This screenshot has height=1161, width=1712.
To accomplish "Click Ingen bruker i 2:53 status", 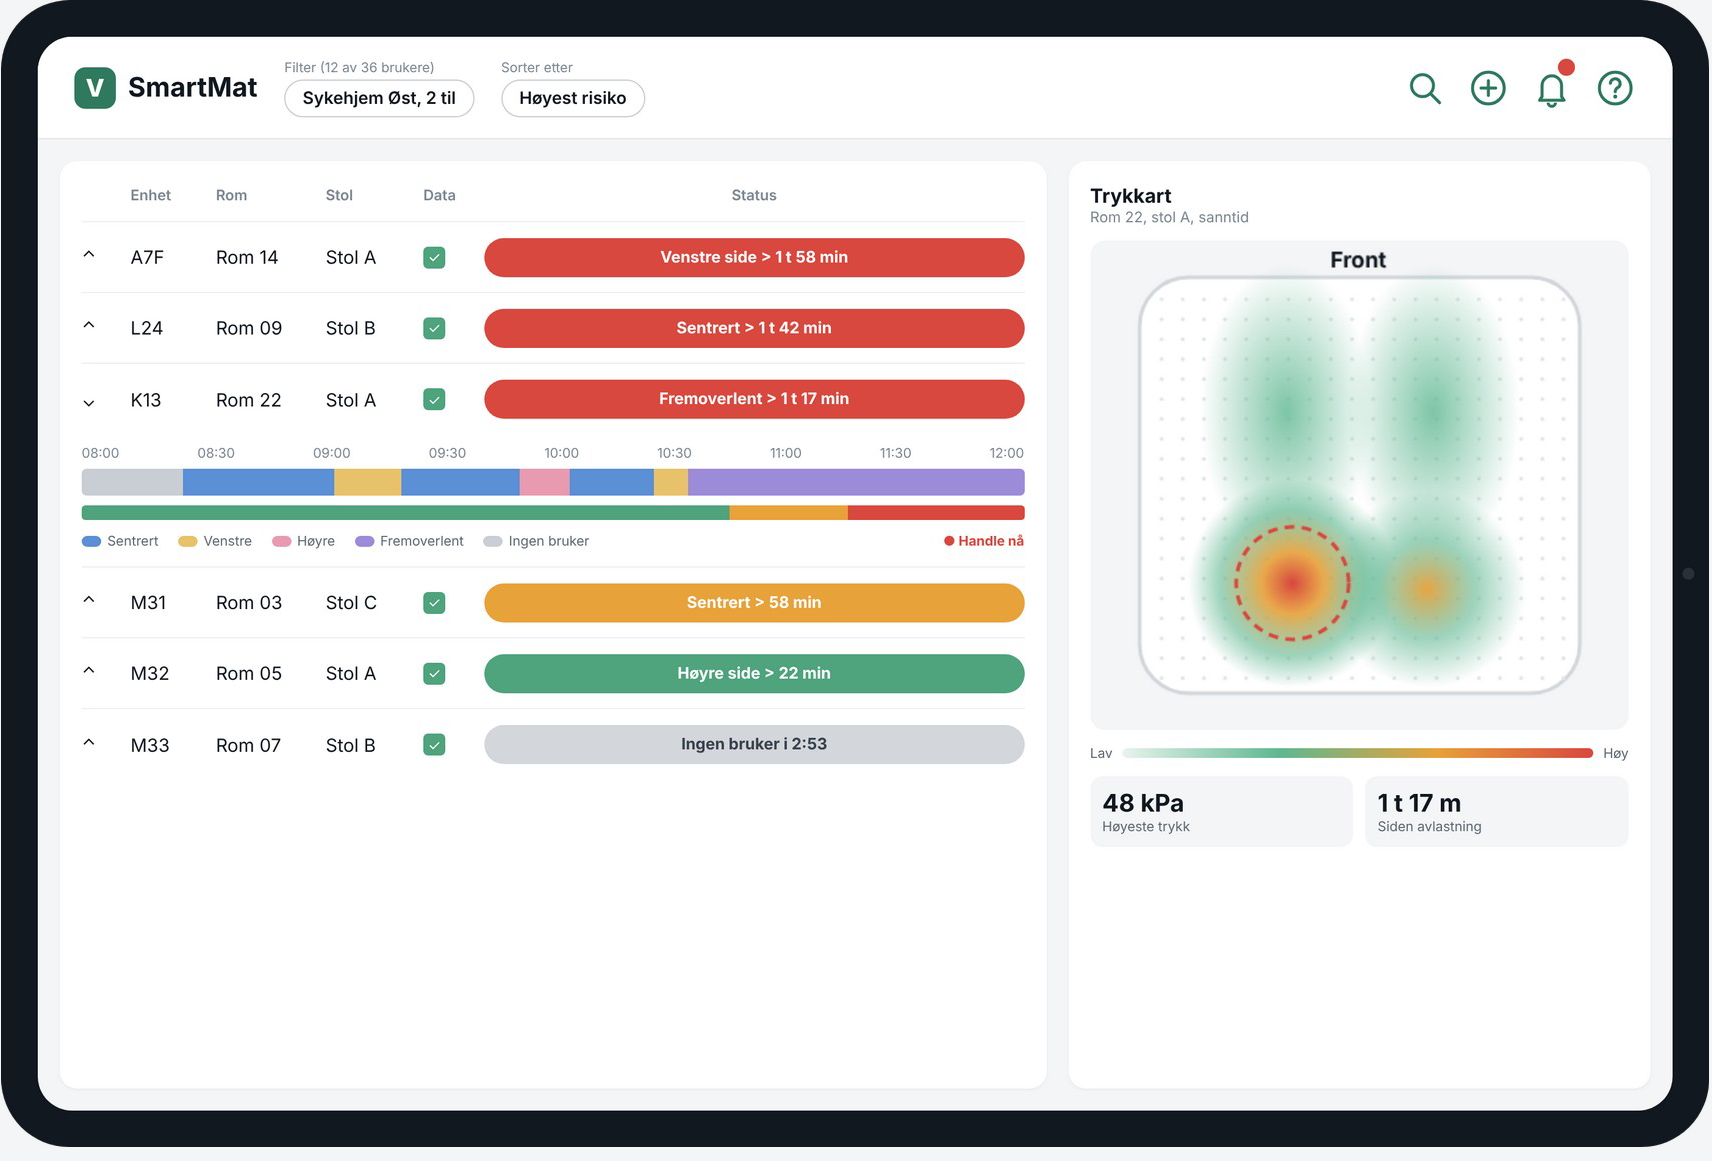I will pos(754,744).
